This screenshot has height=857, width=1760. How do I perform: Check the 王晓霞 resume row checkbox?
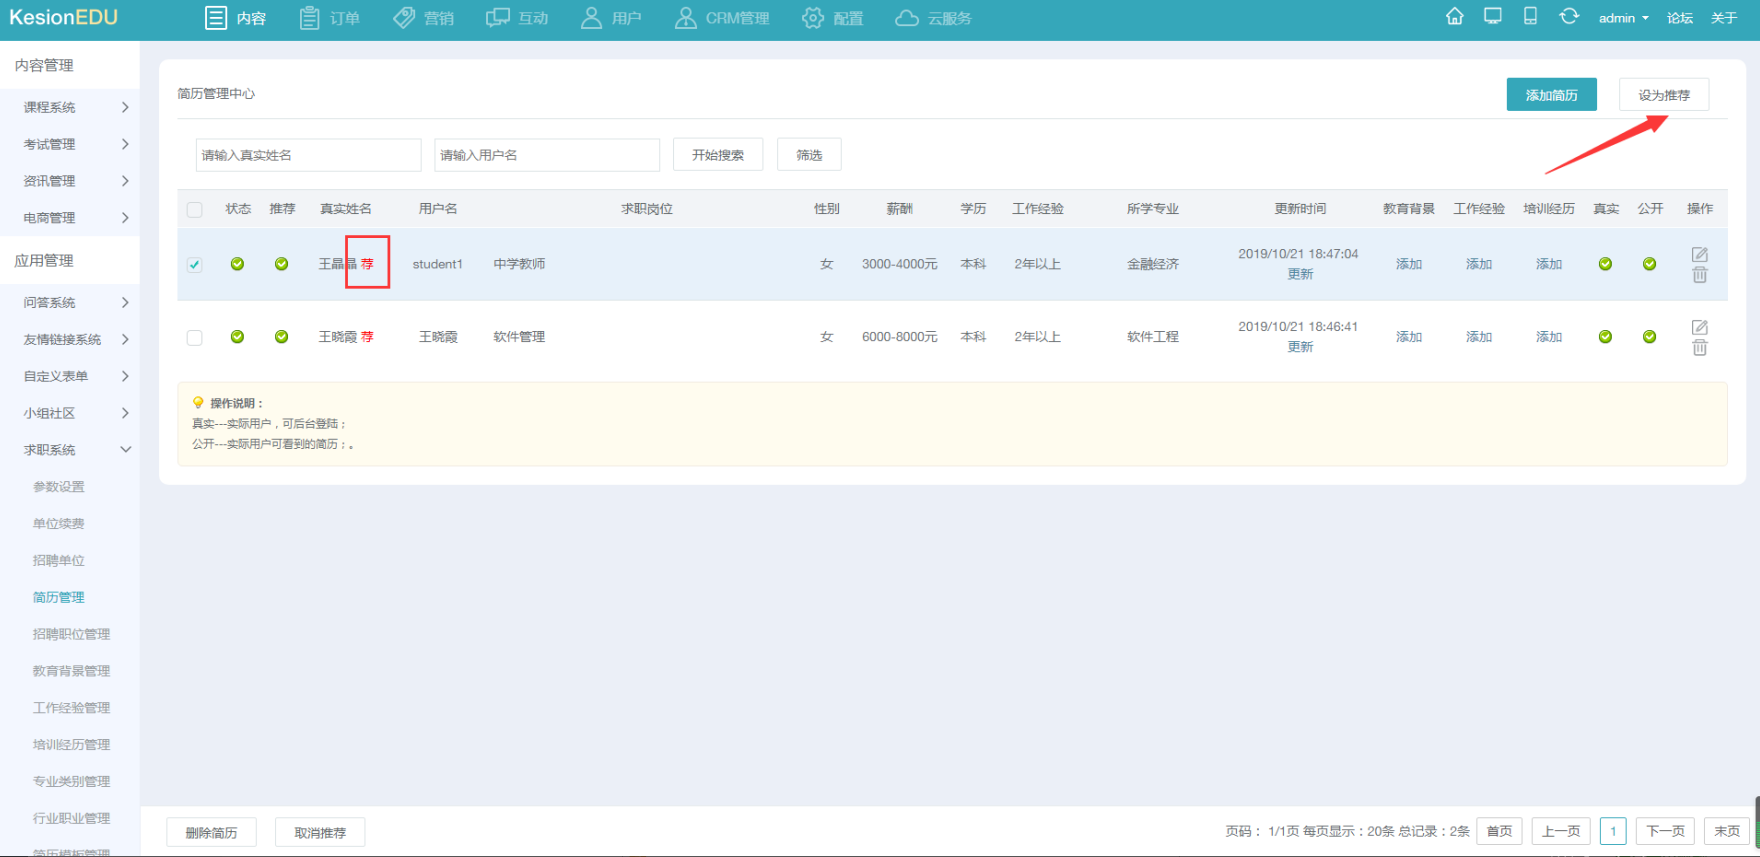(x=195, y=338)
